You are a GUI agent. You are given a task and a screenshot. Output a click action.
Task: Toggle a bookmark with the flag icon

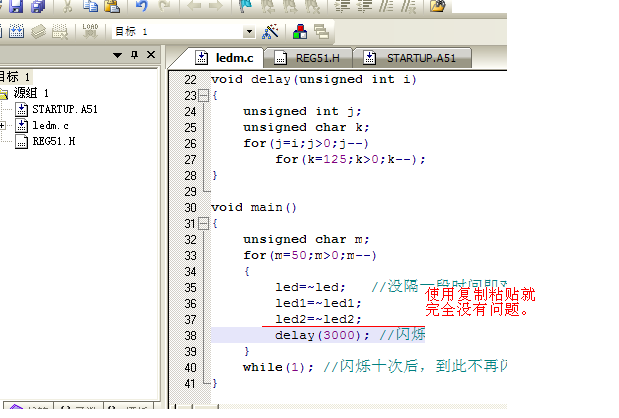(x=246, y=6)
